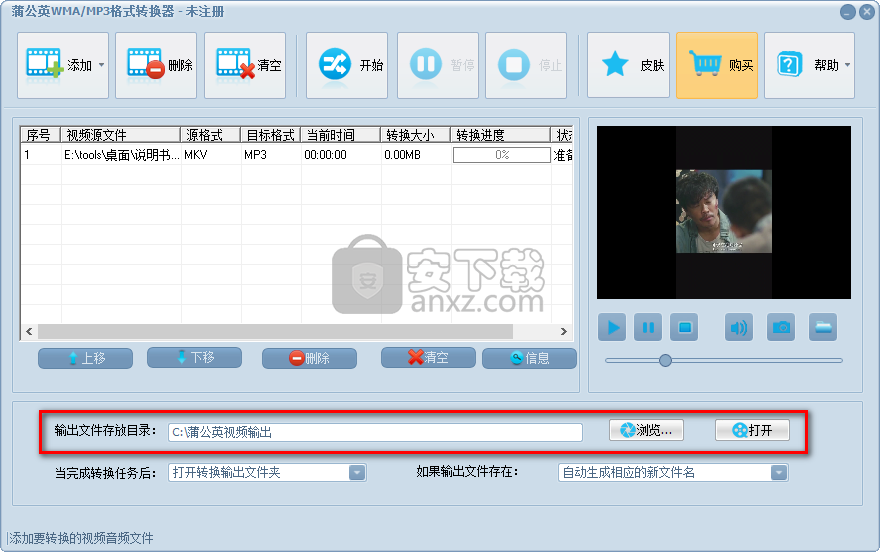Screen dimensions: 880x552
Task: Click the 转换大小 column header
Action: (x=415, y=135)
